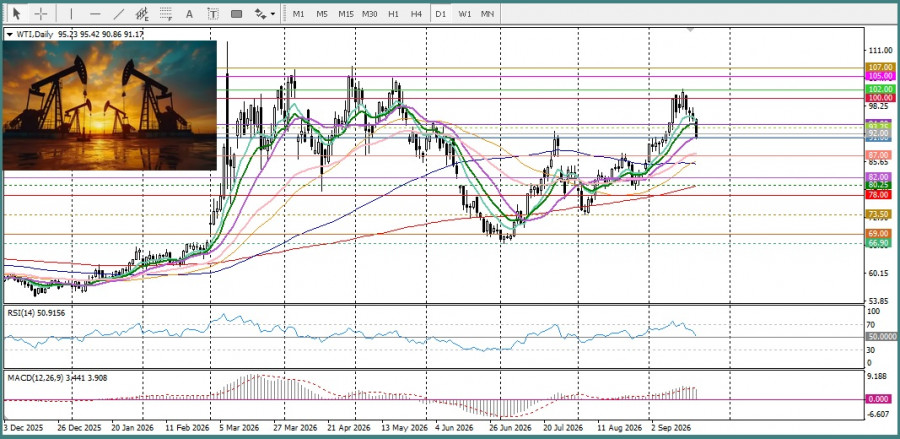The image size is (900, 439).
Task: Switch to the M1 timeframe
Action: point(298,13)
